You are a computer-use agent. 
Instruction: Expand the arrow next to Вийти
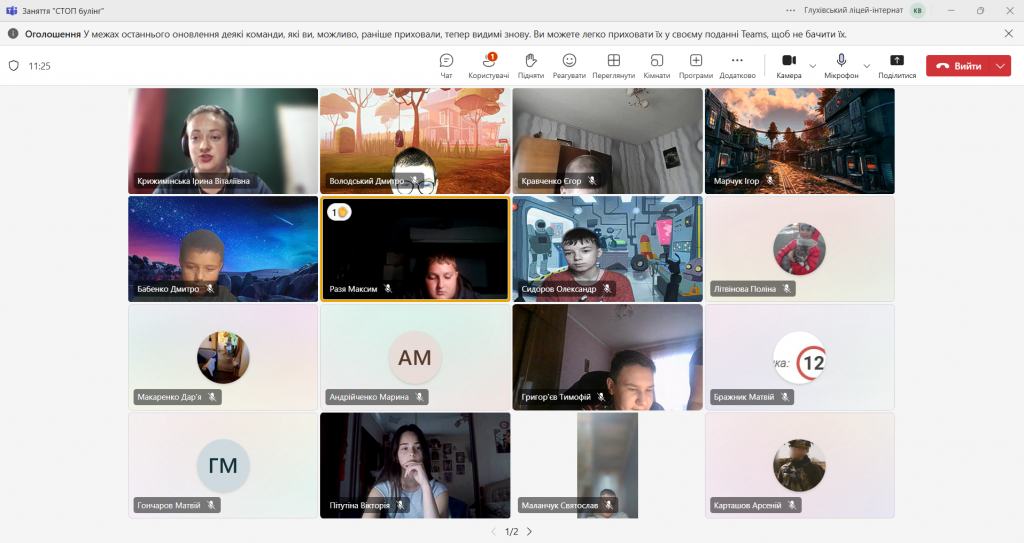(x=1000, y=66)
